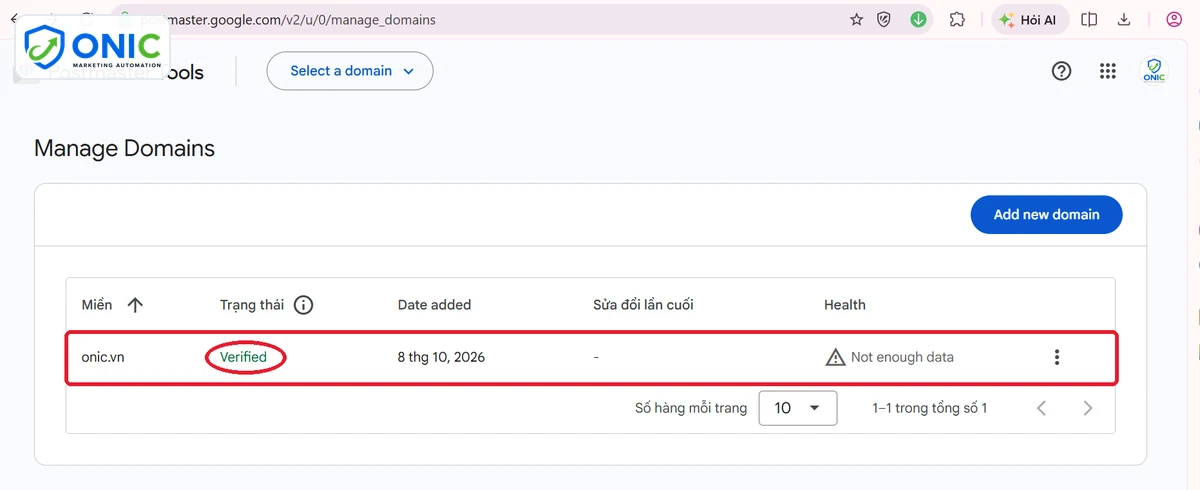The image size is (1200, 490).
Task: Click the address bar URL
Action: coord(290,19)
